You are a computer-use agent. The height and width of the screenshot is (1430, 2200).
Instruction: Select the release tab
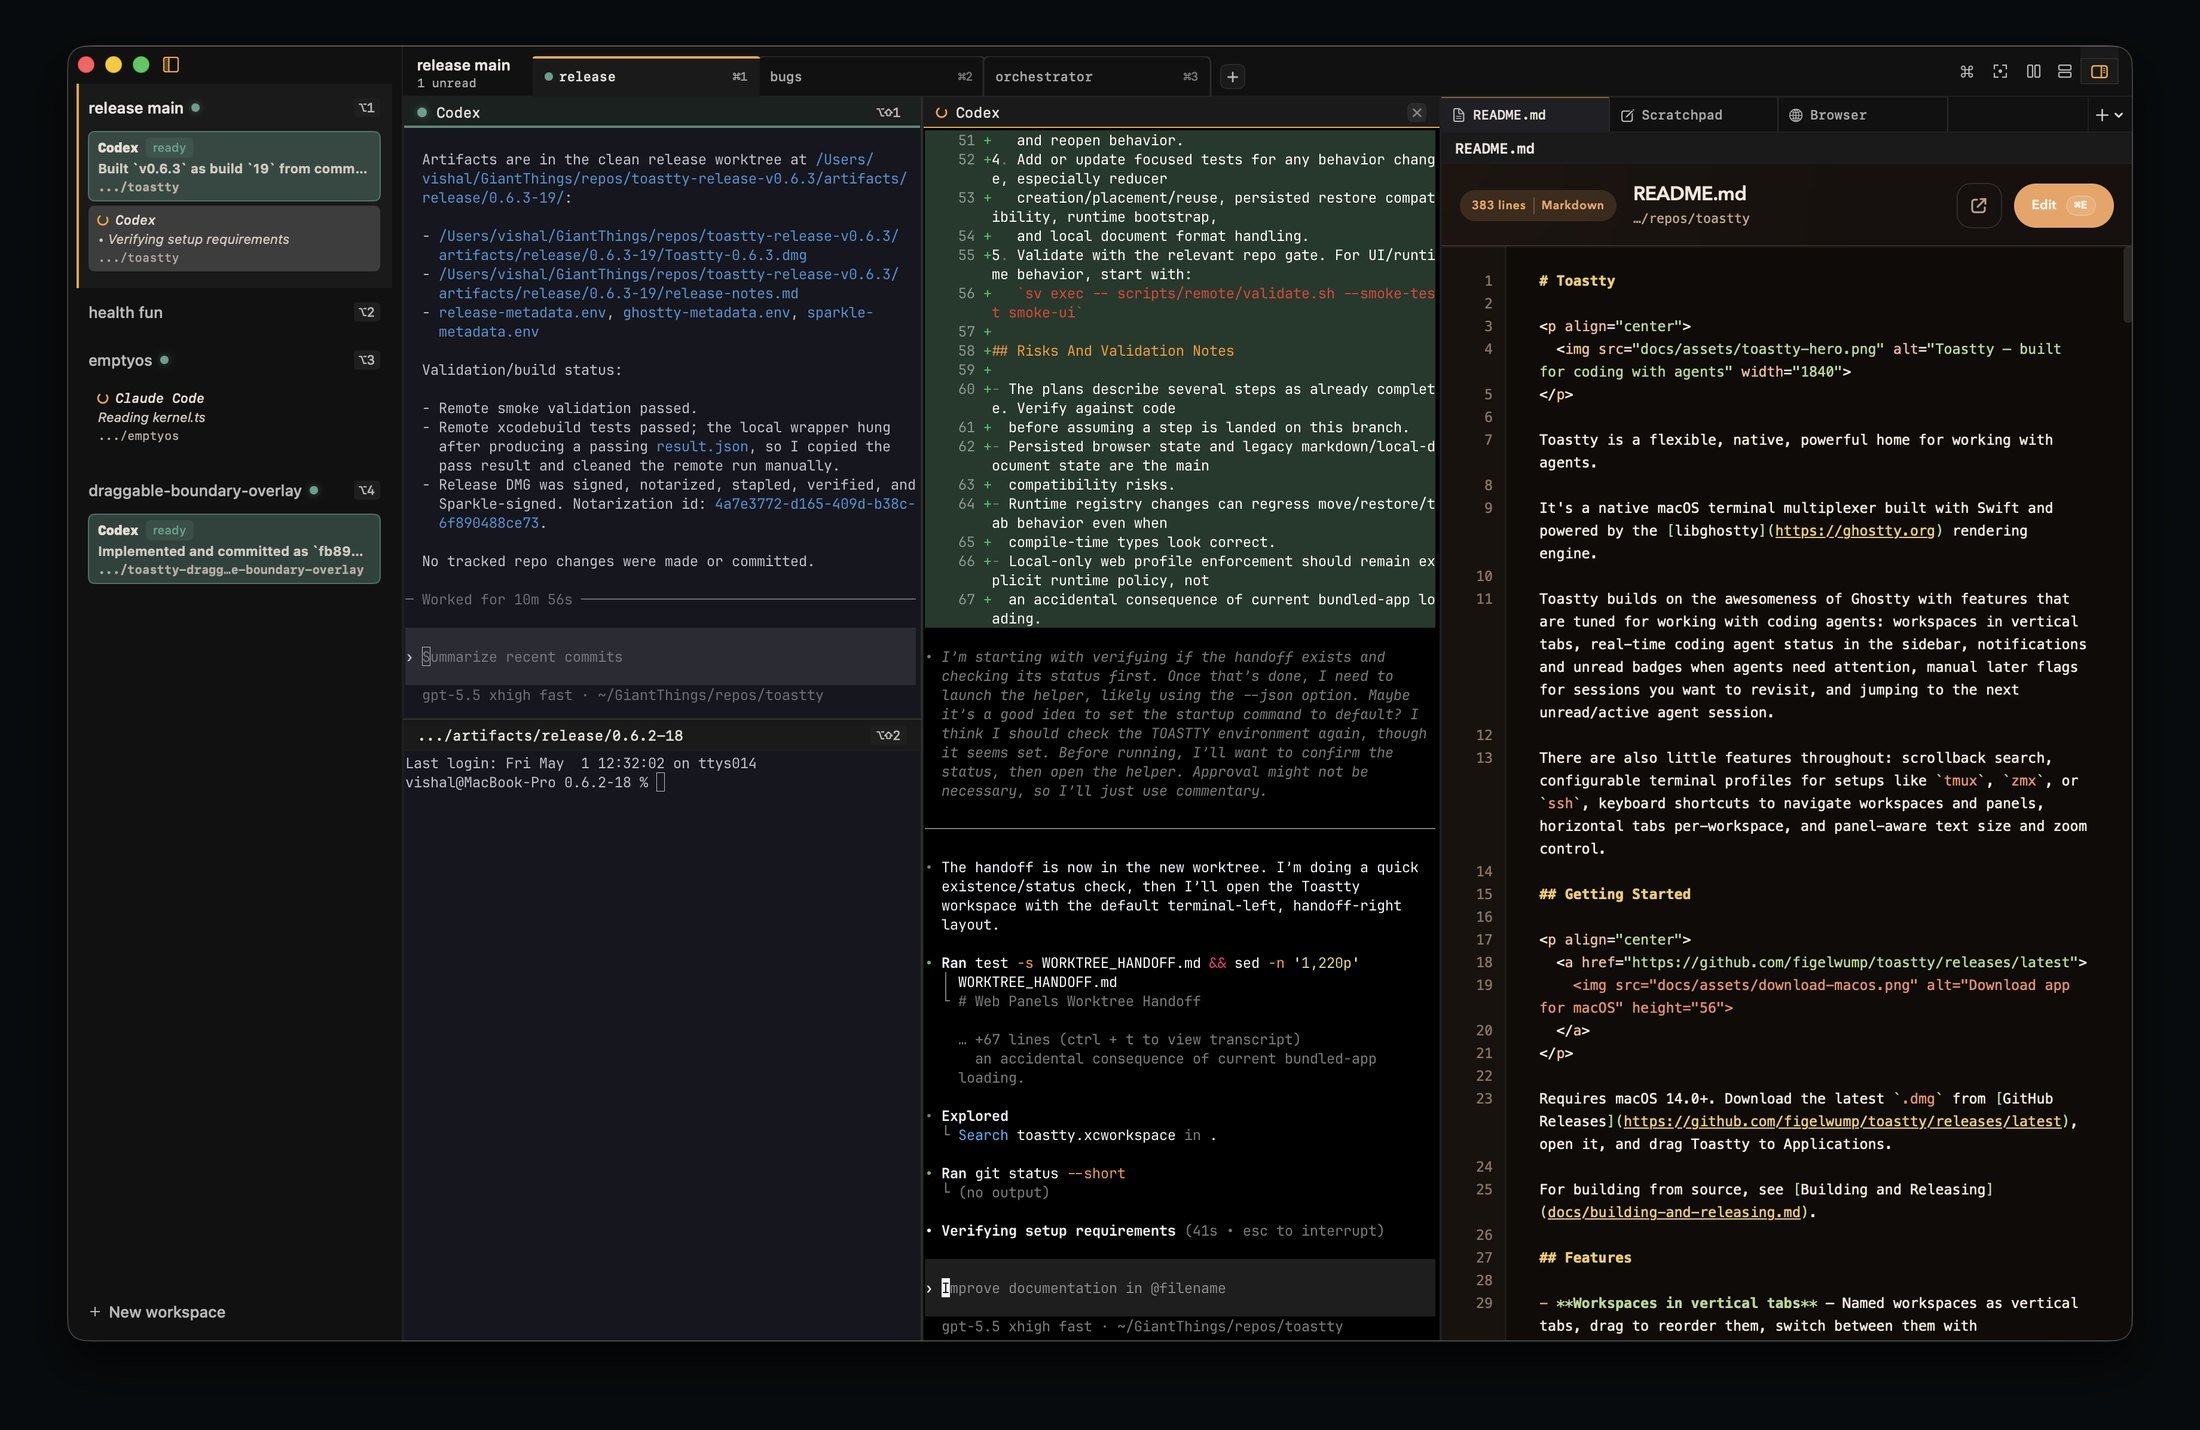click(645, 77)
